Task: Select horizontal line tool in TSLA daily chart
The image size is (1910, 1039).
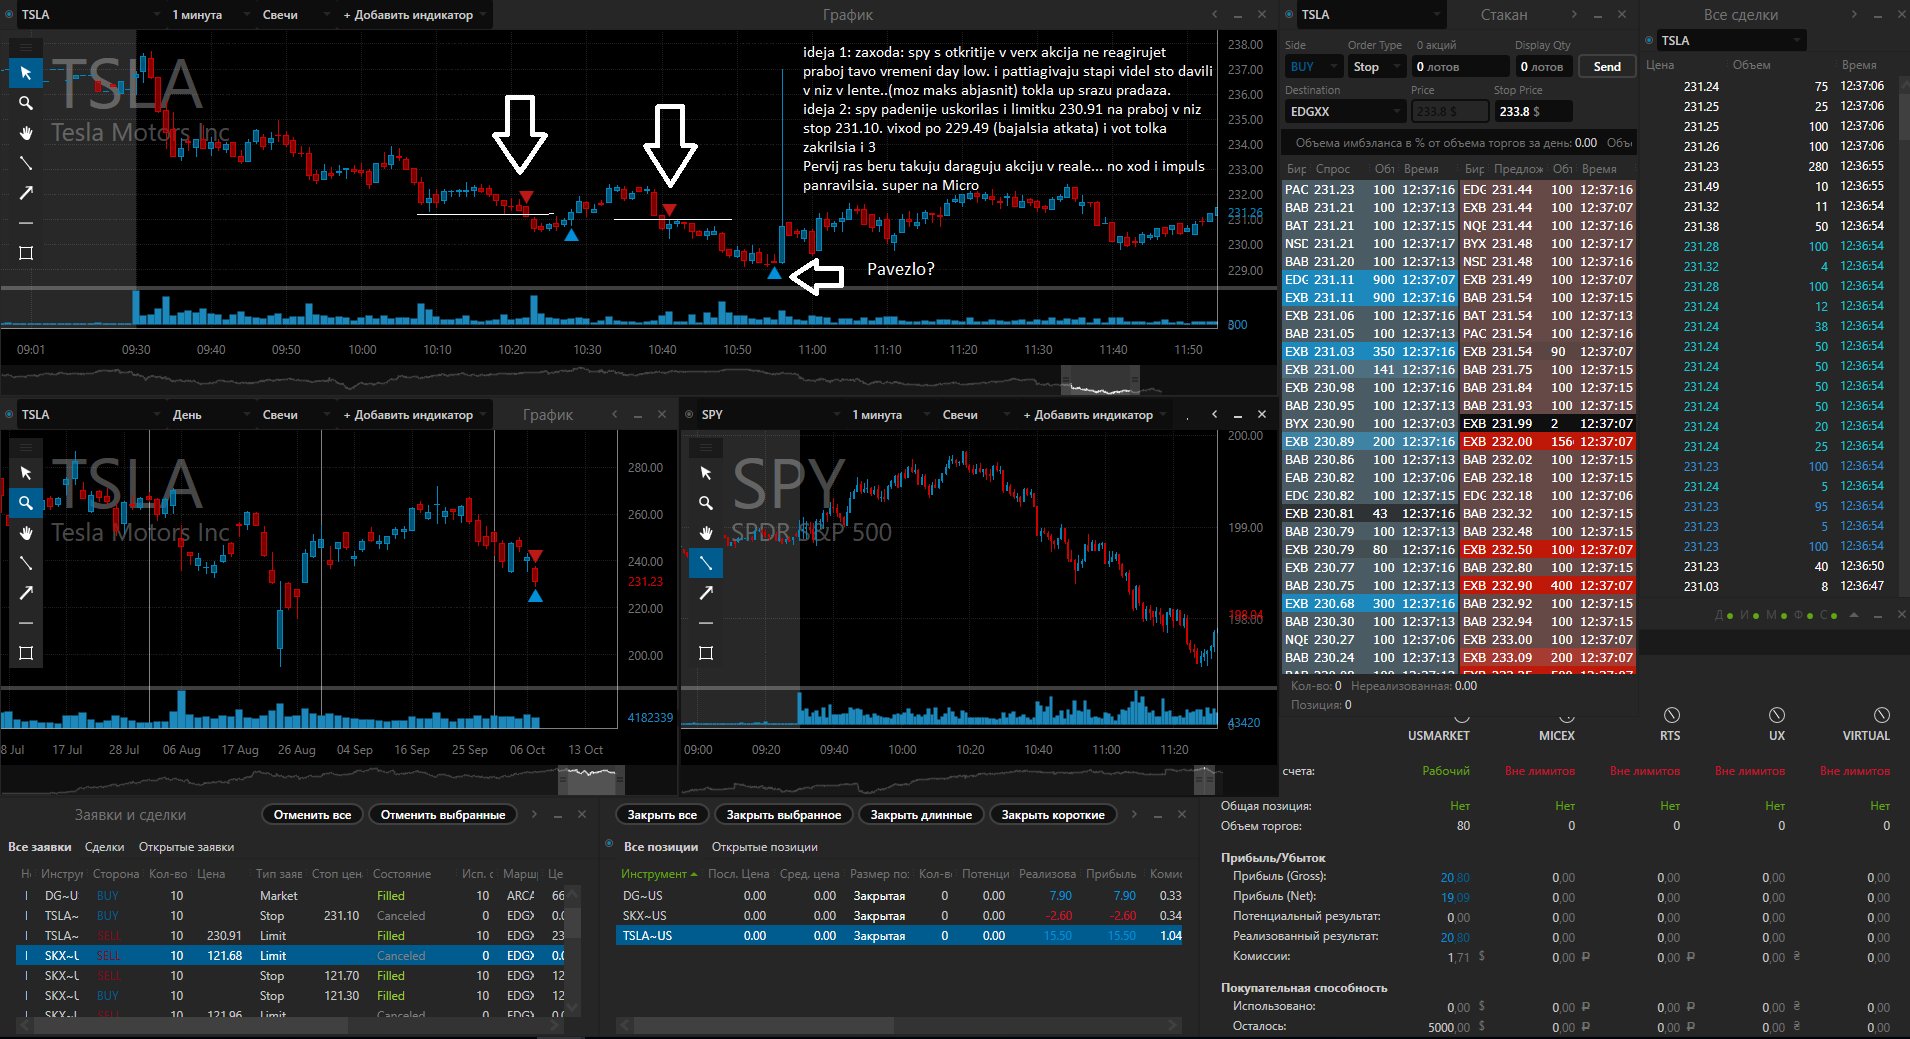Action: tap(26, 623)
